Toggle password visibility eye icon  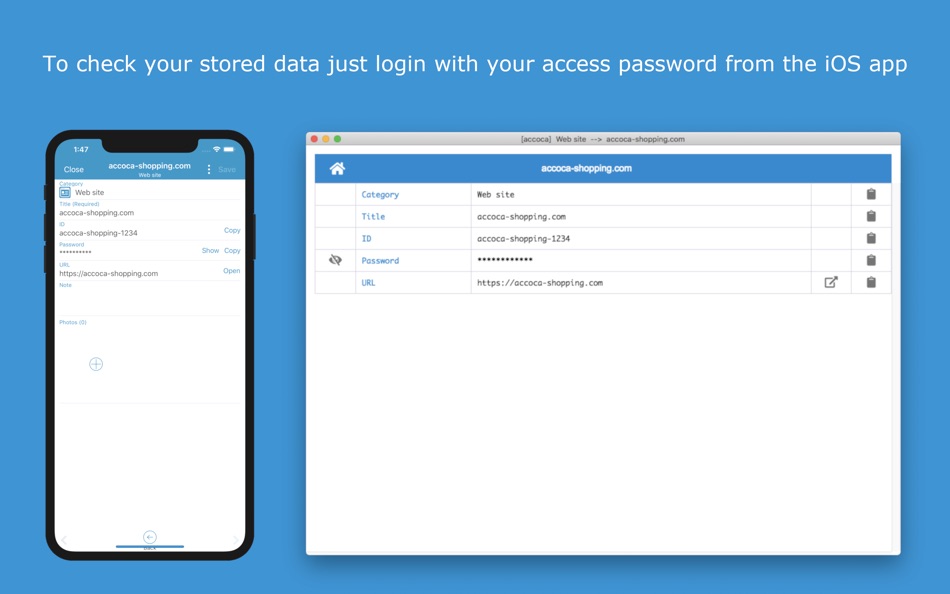(335, 260)
